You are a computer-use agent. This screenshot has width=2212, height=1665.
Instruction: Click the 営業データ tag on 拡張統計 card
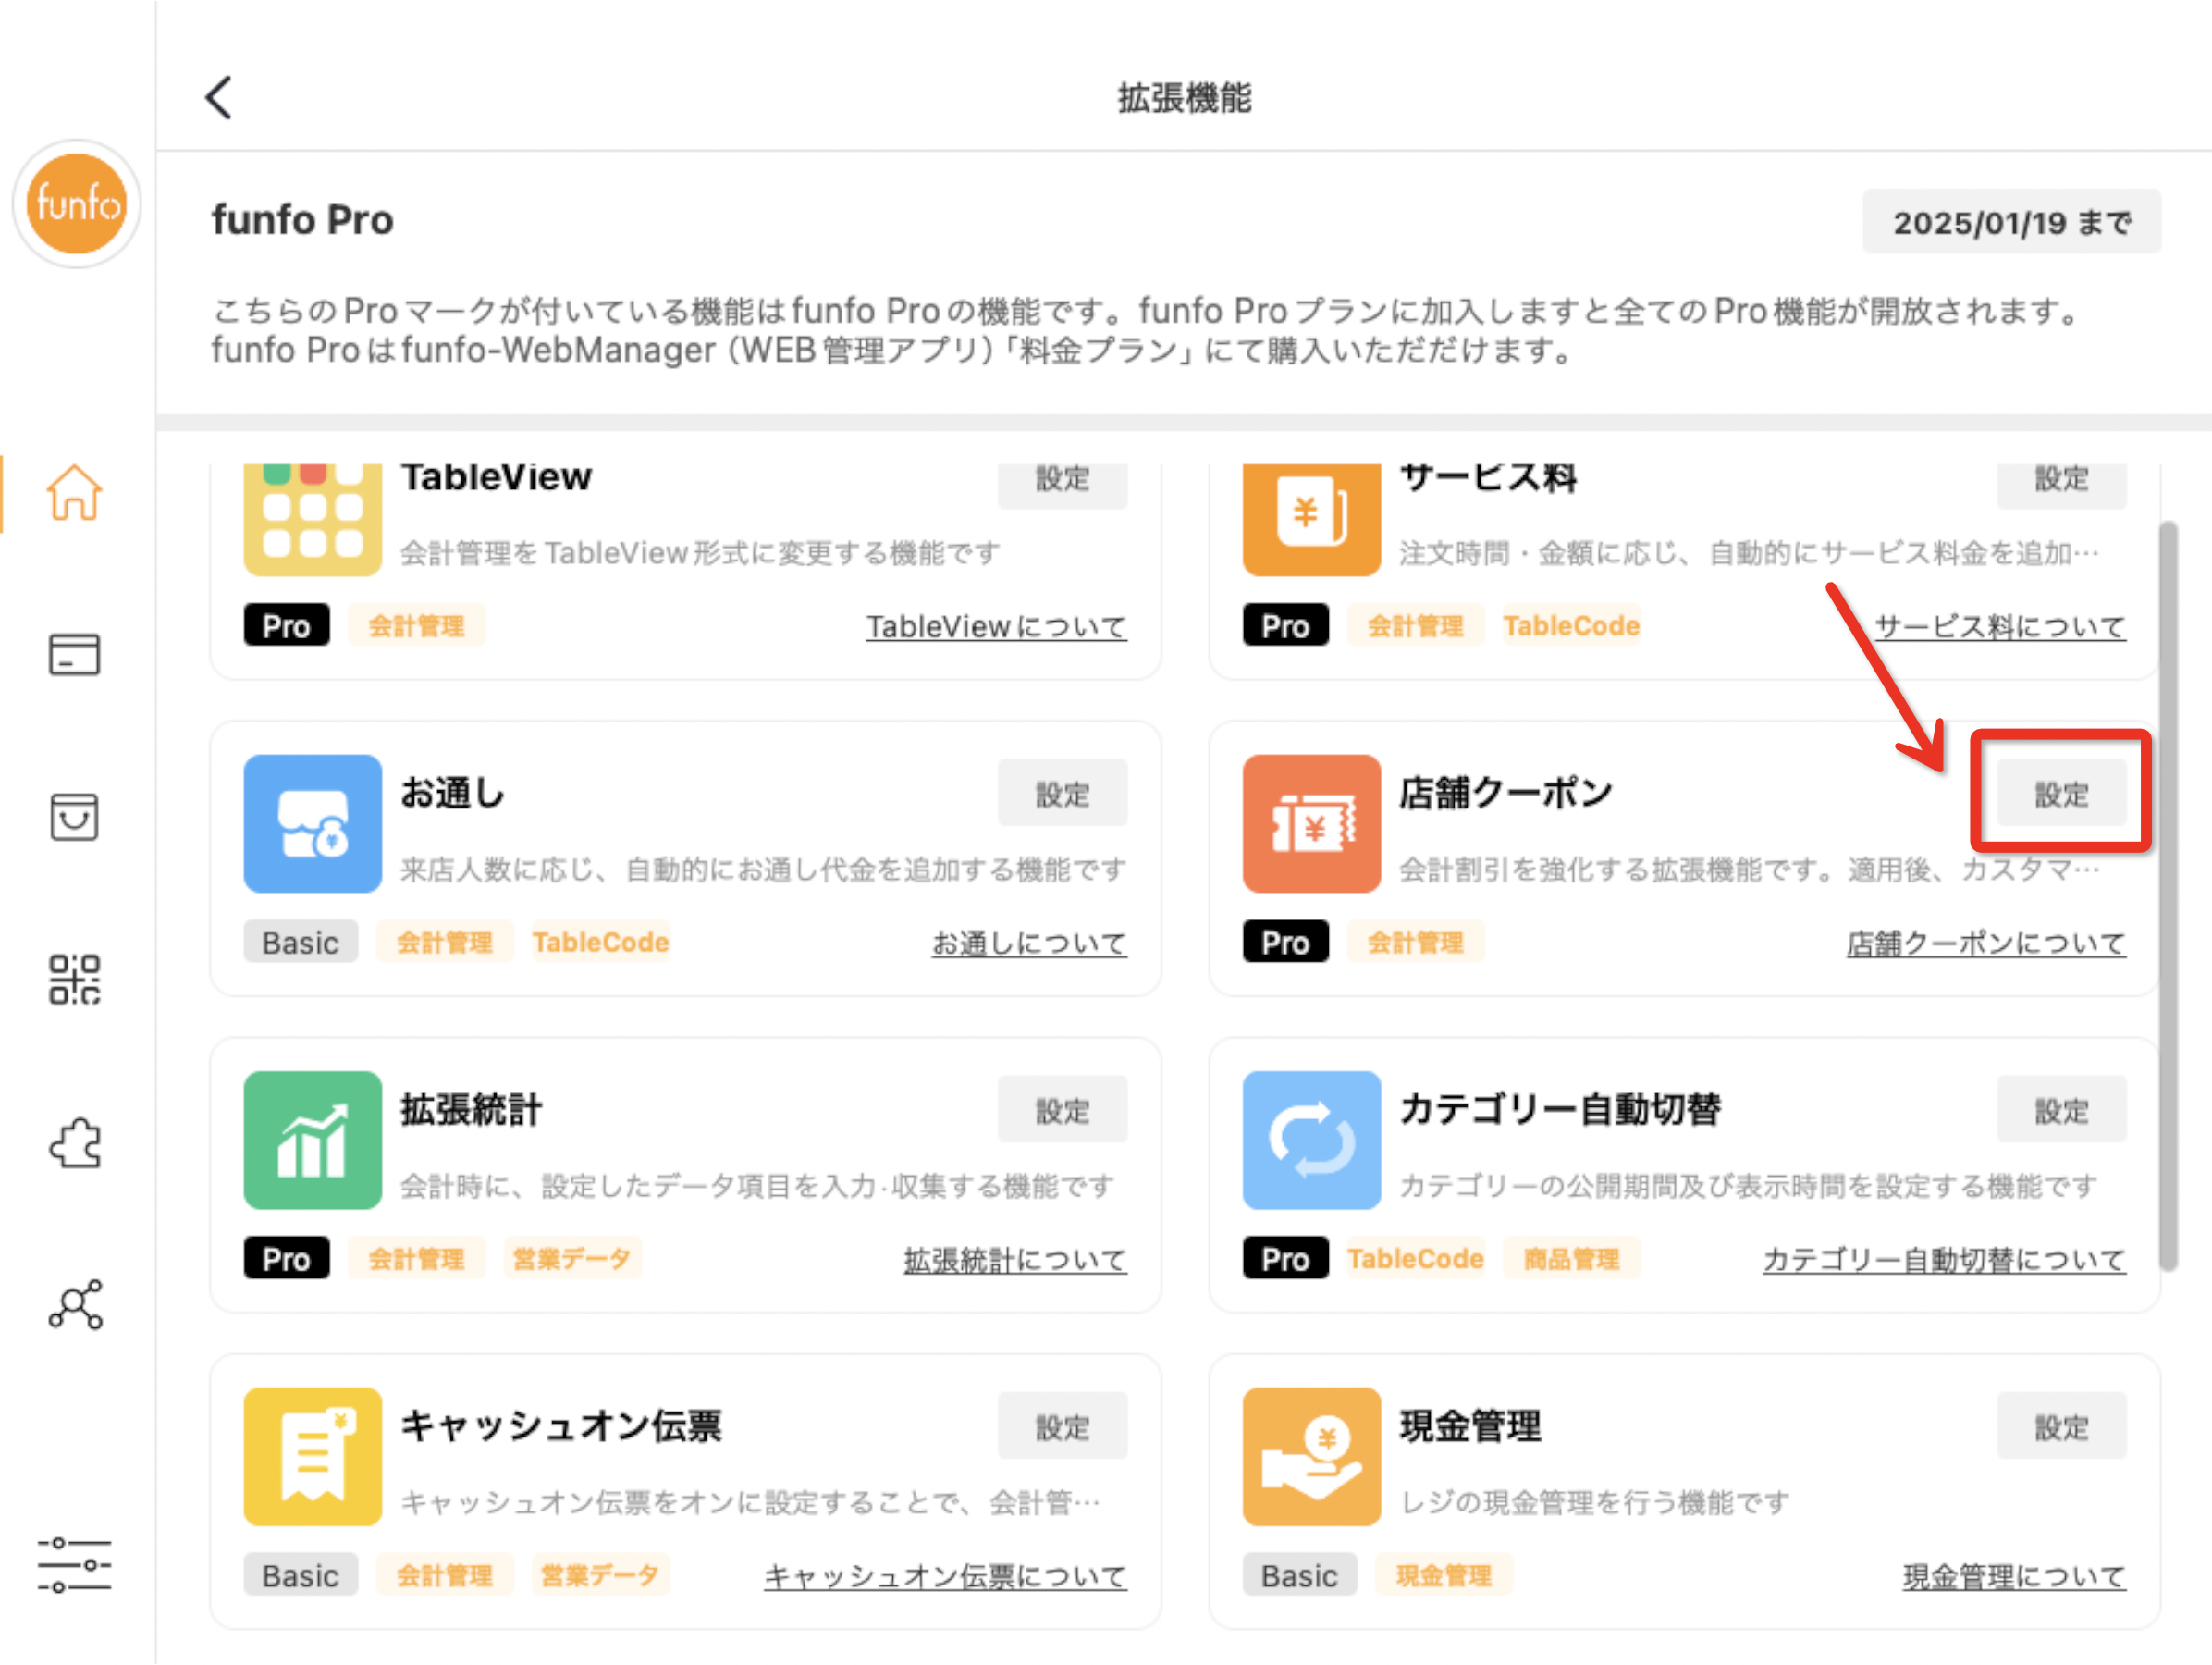tap(571, 1259)
